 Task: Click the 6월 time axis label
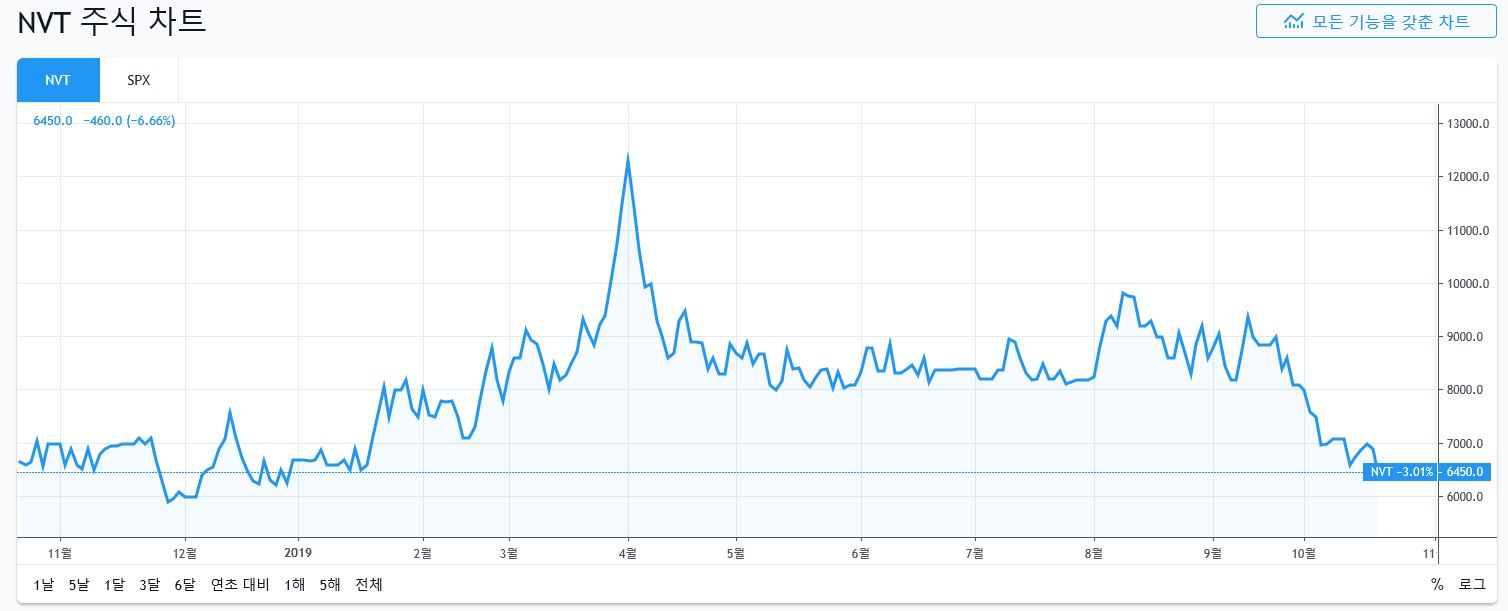860,552
